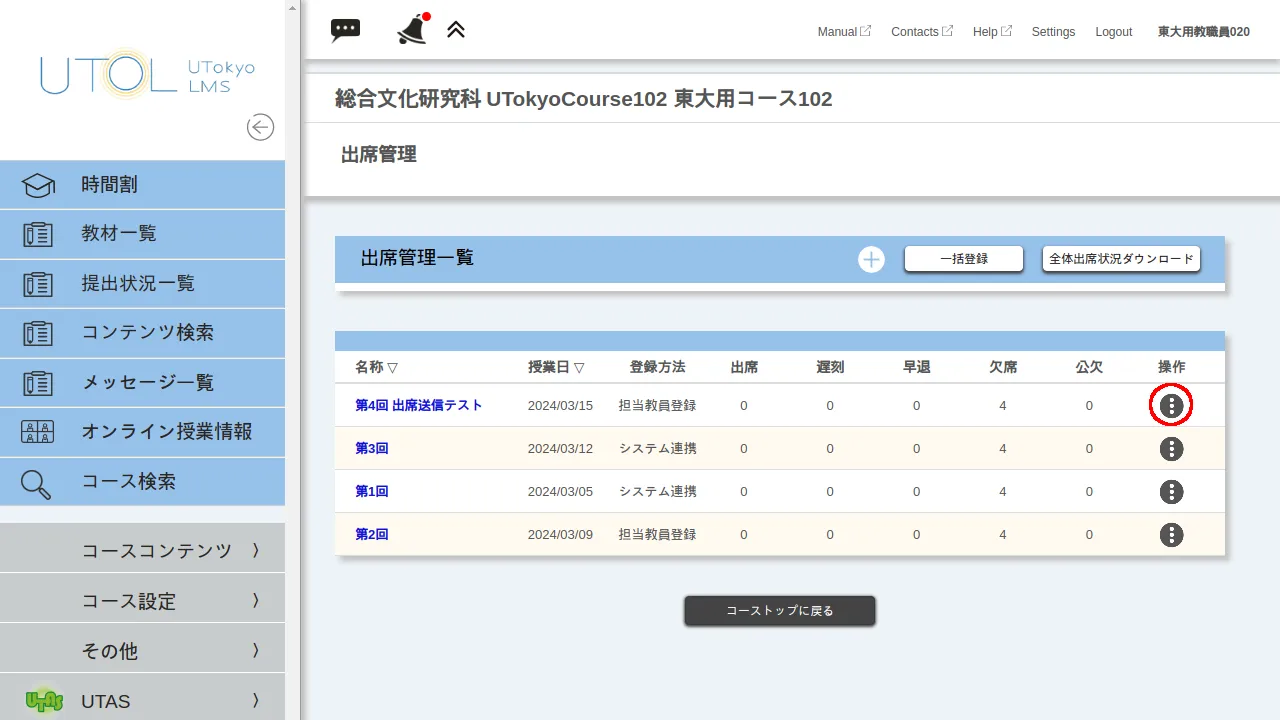Logout from the top menu

coord(1113,31)
